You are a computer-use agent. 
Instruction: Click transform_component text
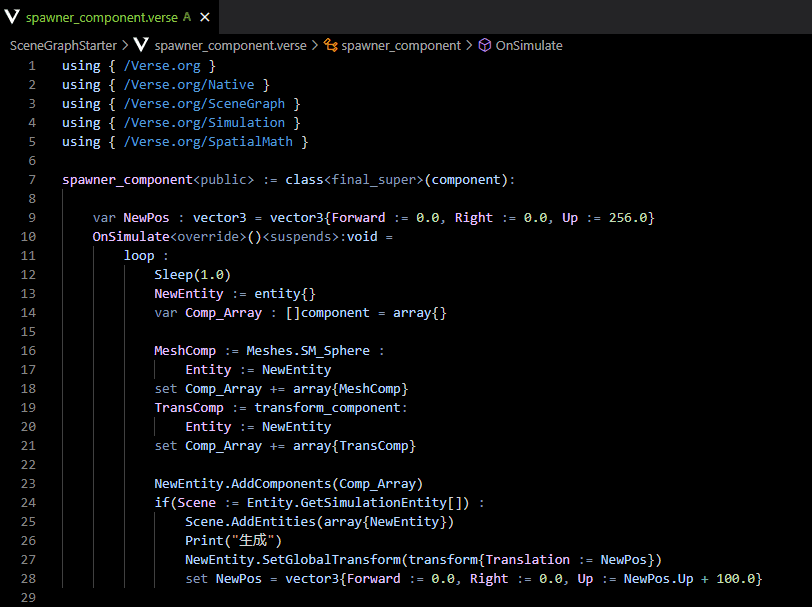click(327, 408)
